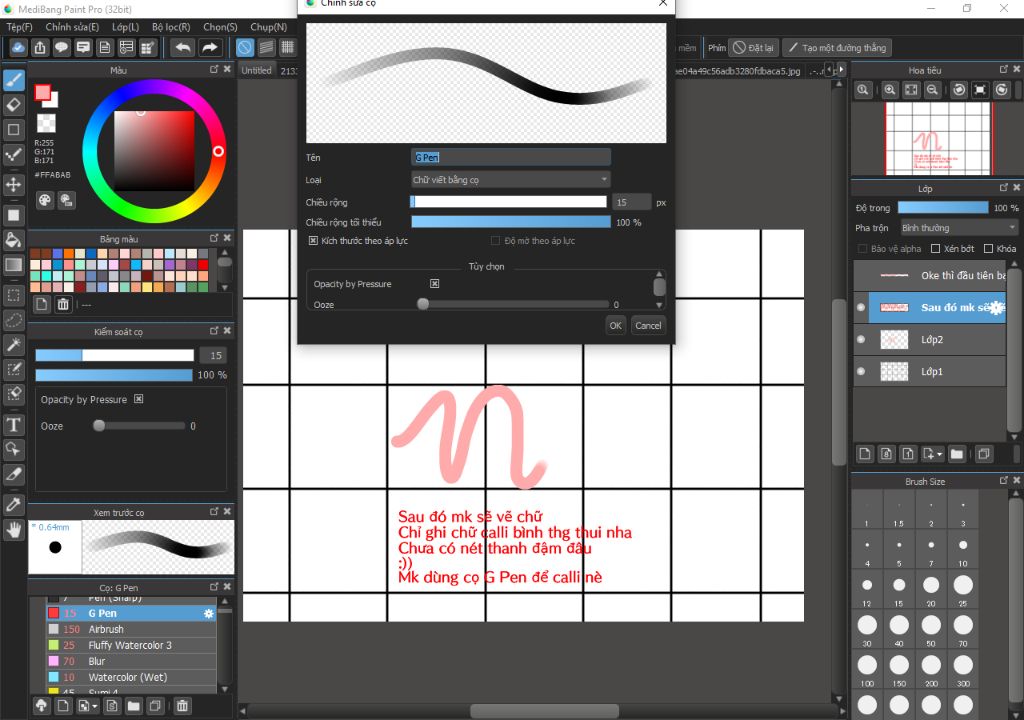This screenshot has height=720, width=1024.
Task: Adjust the Chiều rộng width slider in dialog
Action: 509,203
